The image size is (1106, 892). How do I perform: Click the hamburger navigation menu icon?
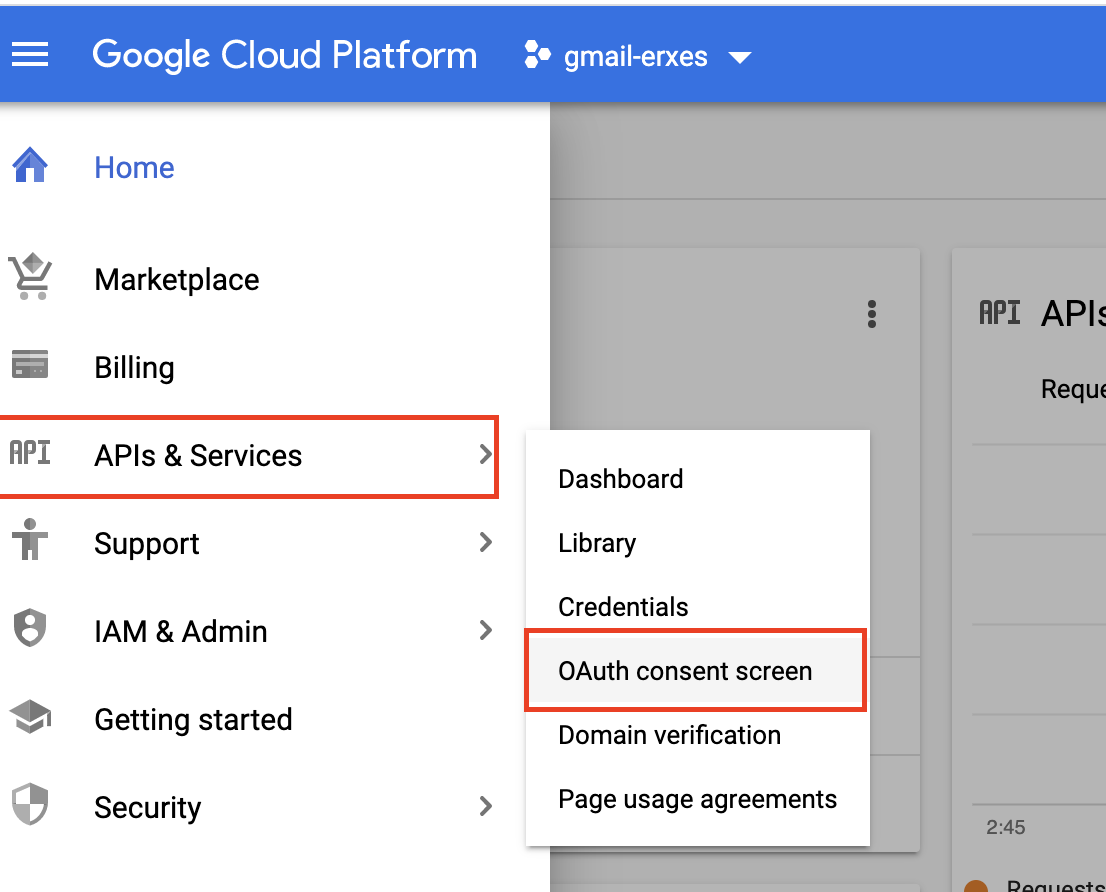[x=30, y=55]
